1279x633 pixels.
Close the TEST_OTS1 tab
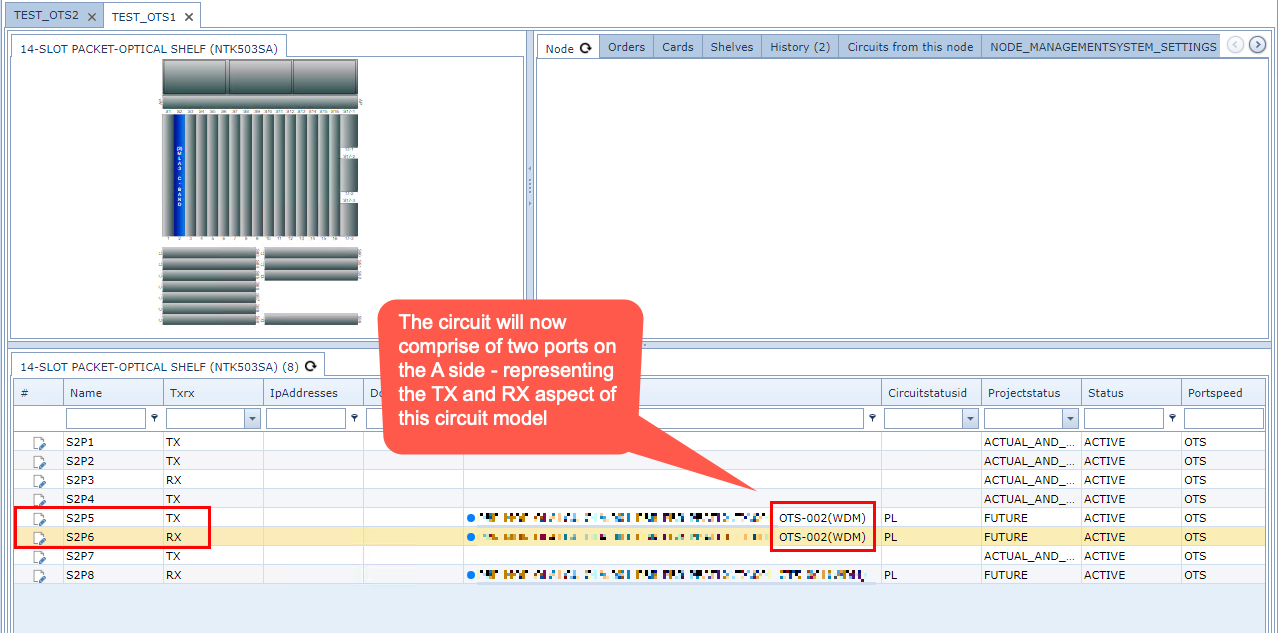[189, 17]
